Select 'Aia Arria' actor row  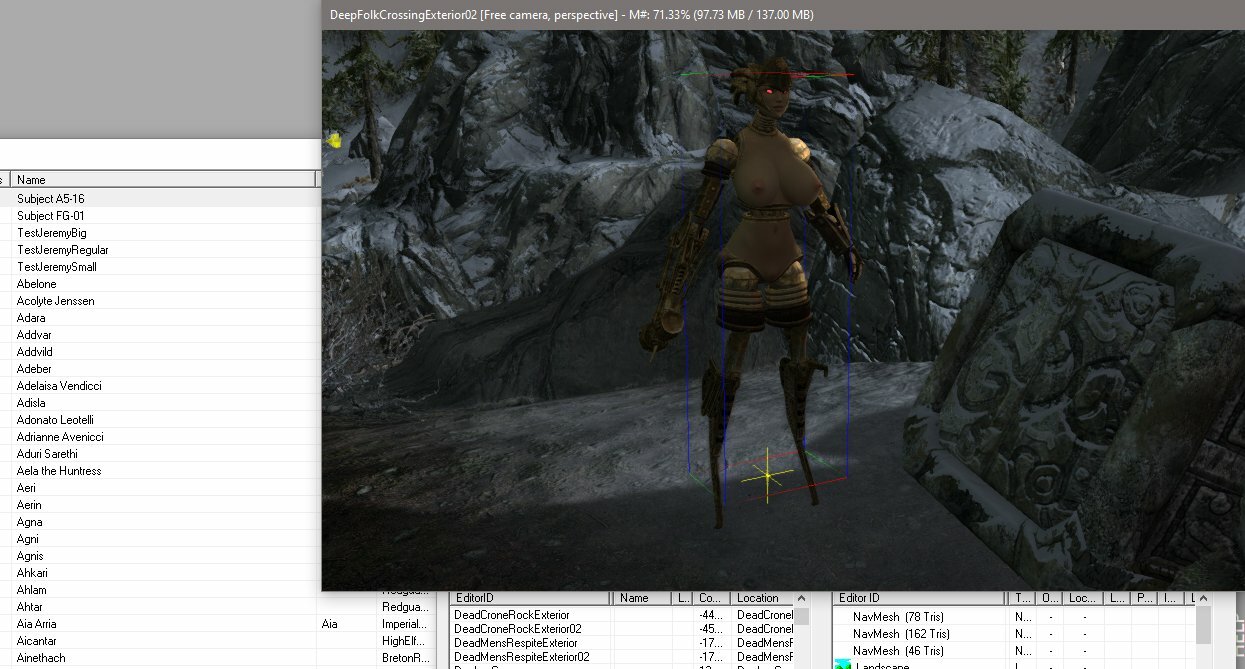pos(37,624)
